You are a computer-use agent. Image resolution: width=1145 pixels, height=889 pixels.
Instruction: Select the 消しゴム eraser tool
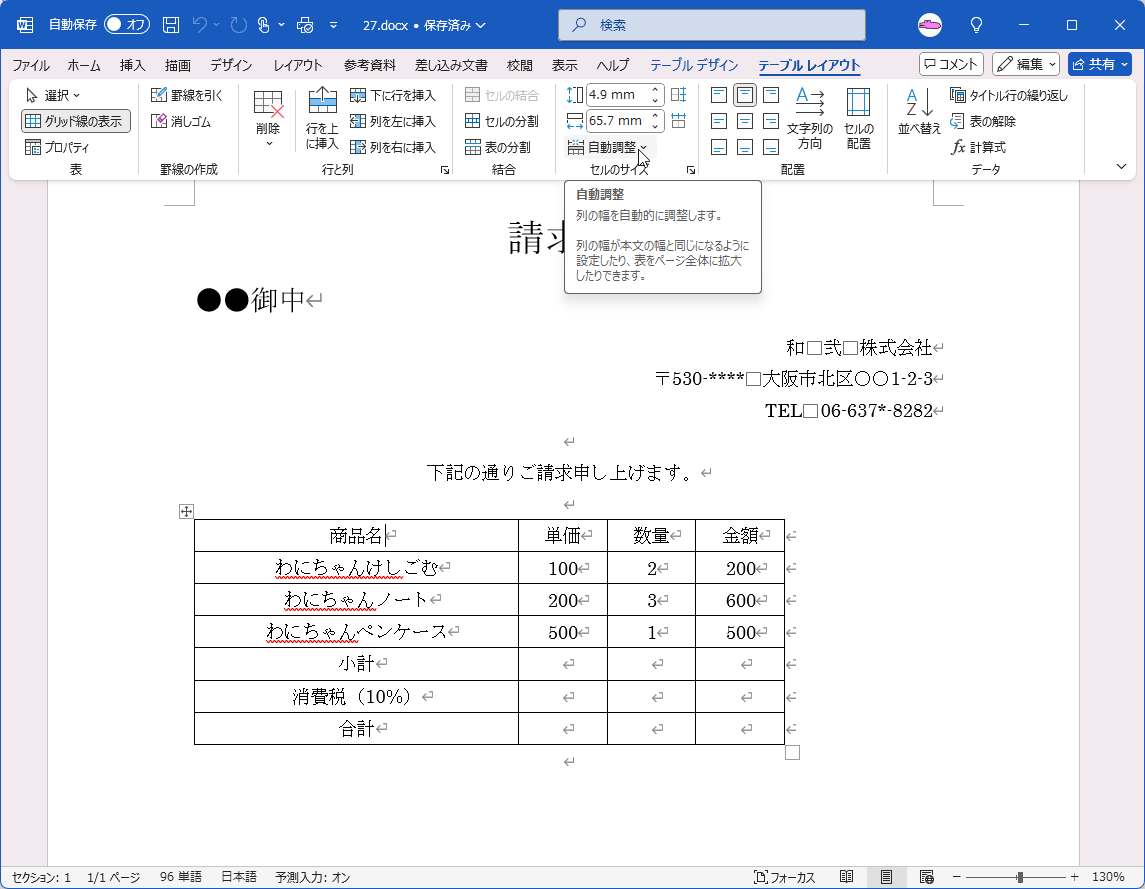pos(181,121)
